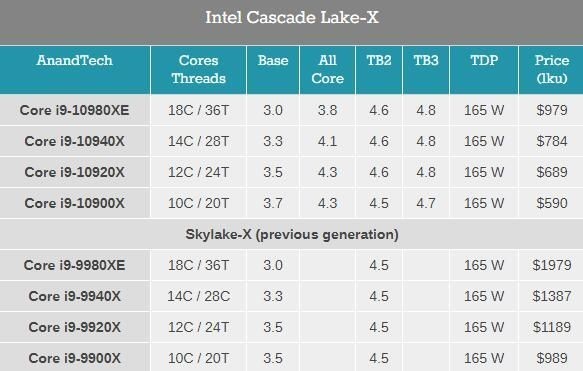Screen dimensions: 583x371
Task: Click the $1979 price cell
Action: 552,265
